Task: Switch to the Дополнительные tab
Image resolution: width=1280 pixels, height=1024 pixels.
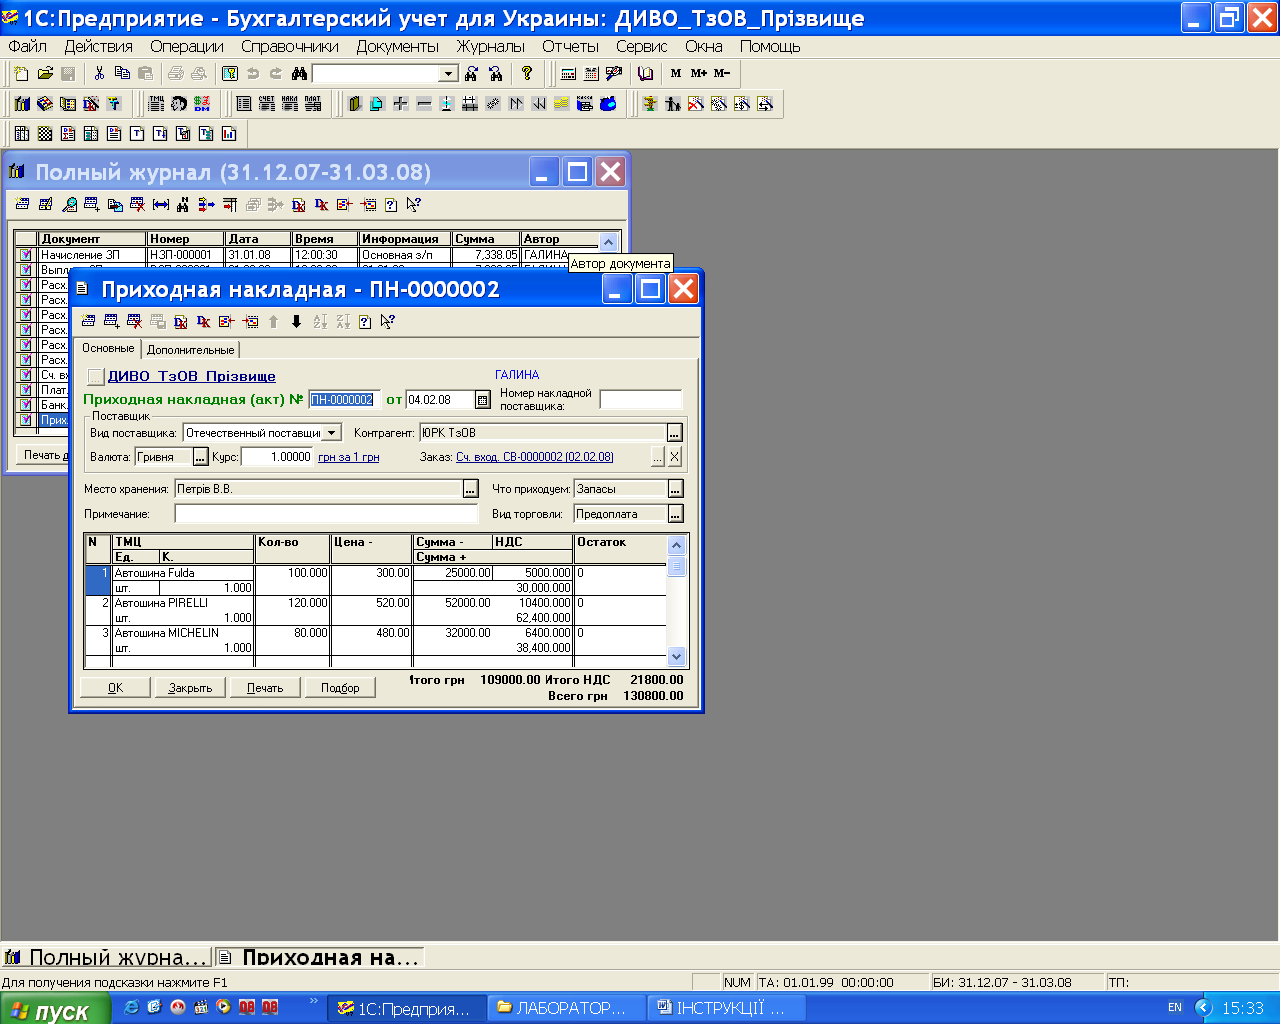Action: click(191, 350)
